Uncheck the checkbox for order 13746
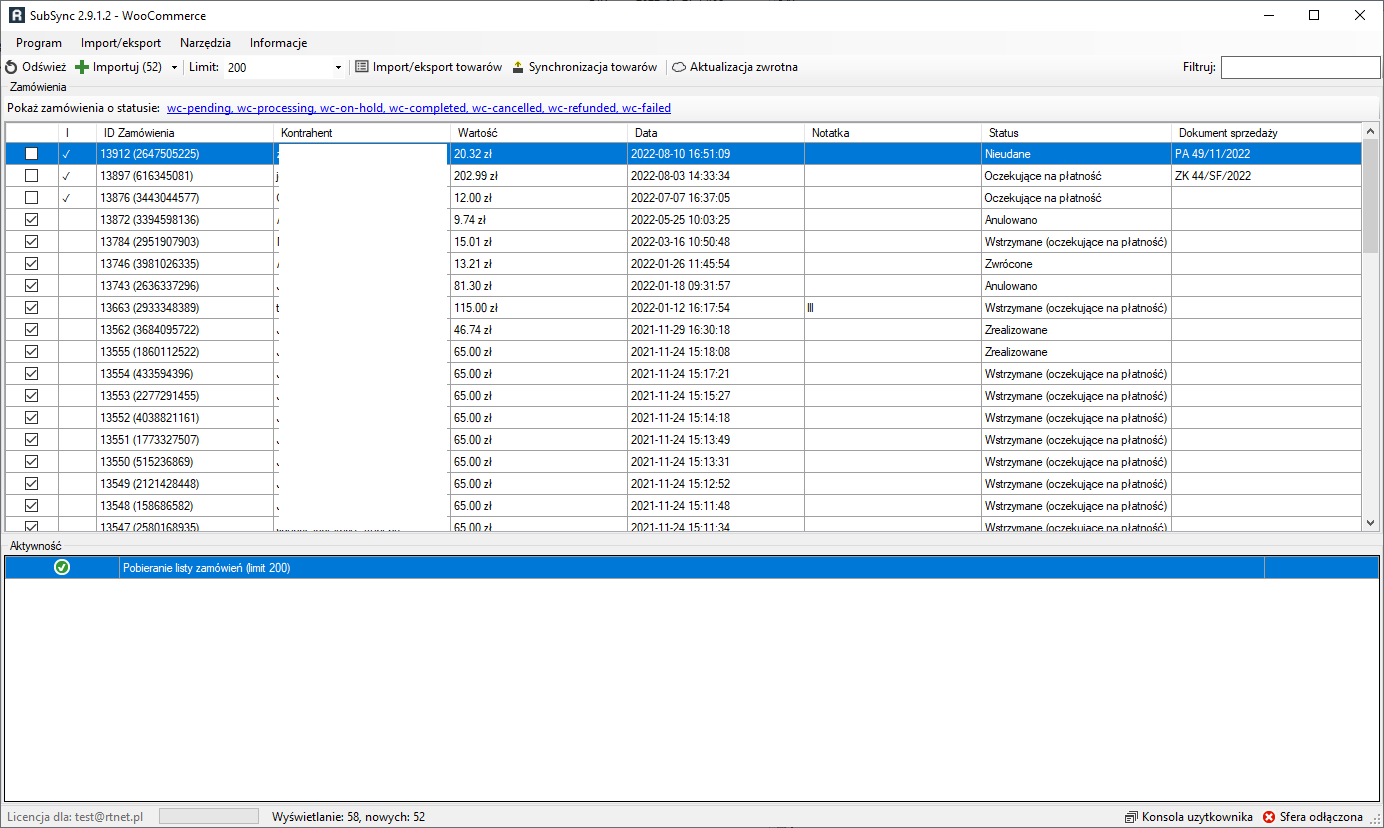Image resolution: width=1384 pixels, height=828 pixels. pyautogui.click(x=32, y=264)
